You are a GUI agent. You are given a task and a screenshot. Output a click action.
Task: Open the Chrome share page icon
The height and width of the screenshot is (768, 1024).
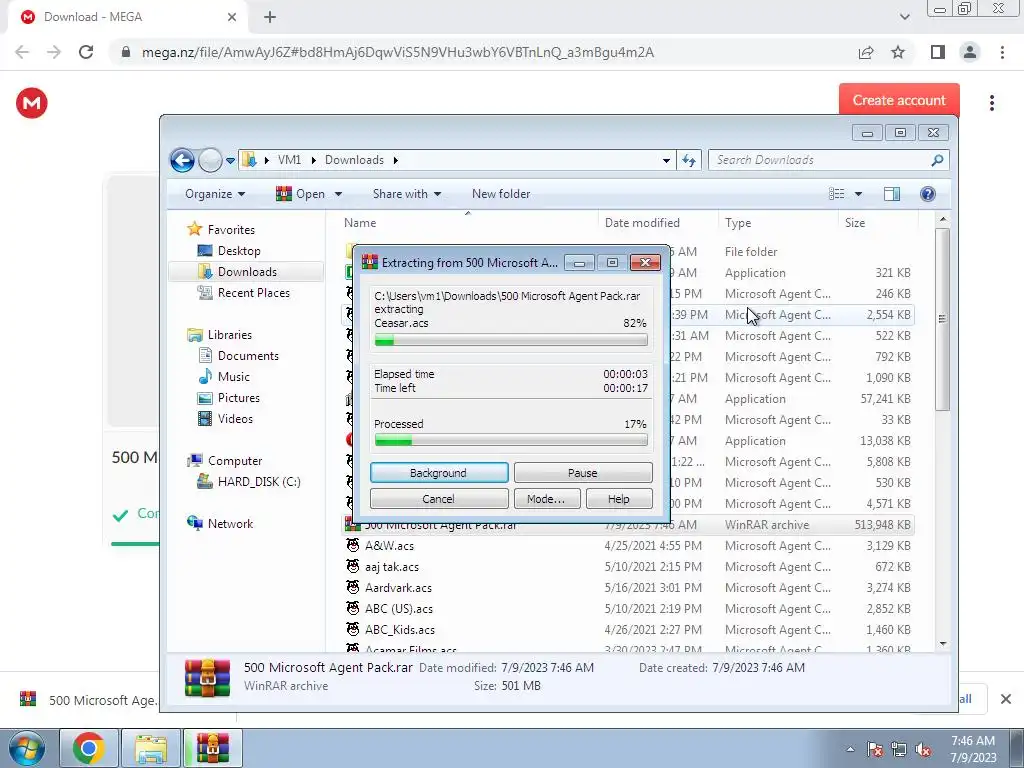(x=866, y=52)
